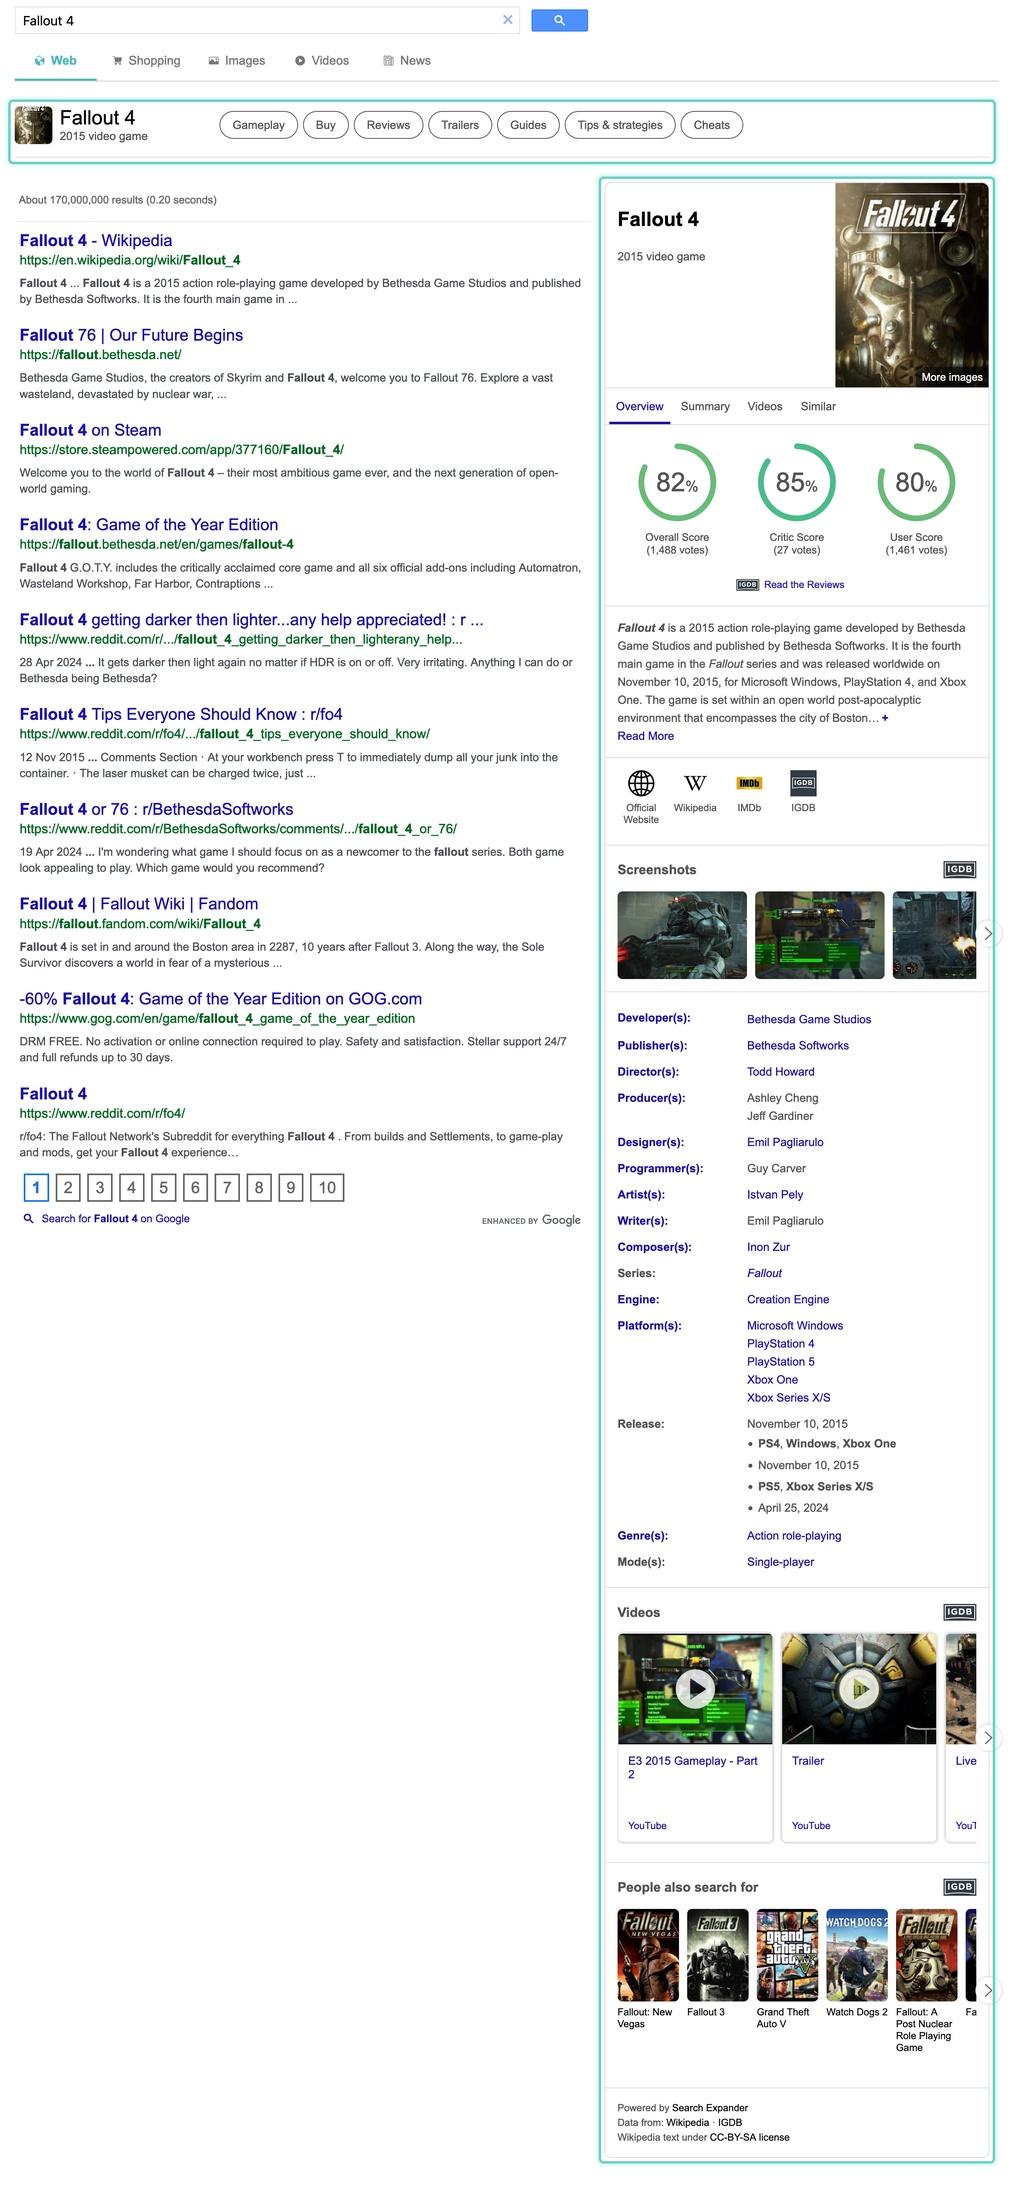This screenshot has height=2189, width=1014.
Task: Click the Action role-playing genre link
Action: 794,1535
